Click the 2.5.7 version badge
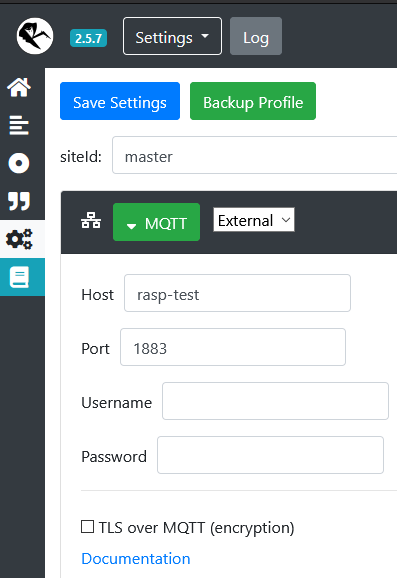This screenshot has height=578, width=397. (88, 38)
